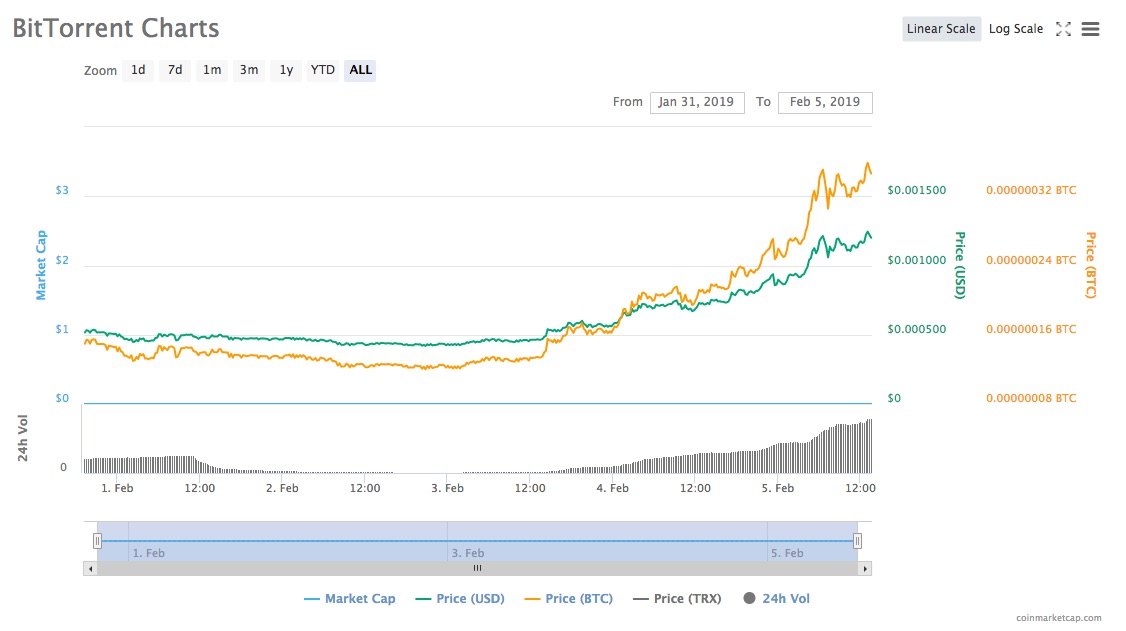Switch to Log Scale
The image size is (1126, 631).
point(1015,29)
